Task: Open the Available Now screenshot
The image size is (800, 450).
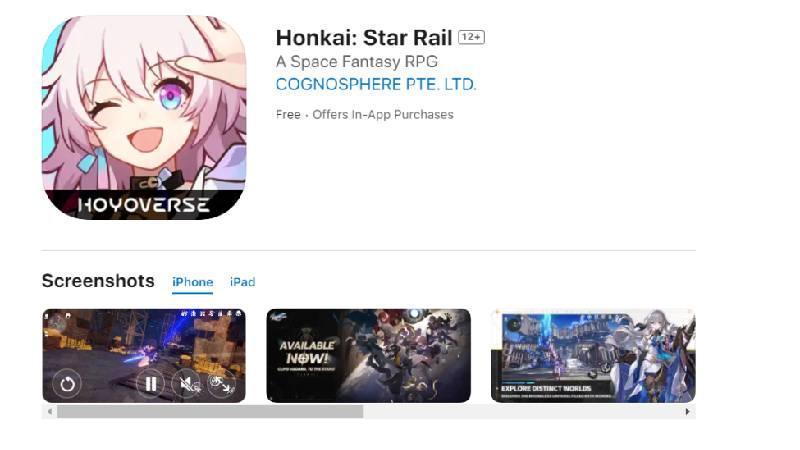Action: tap(368, 356)
